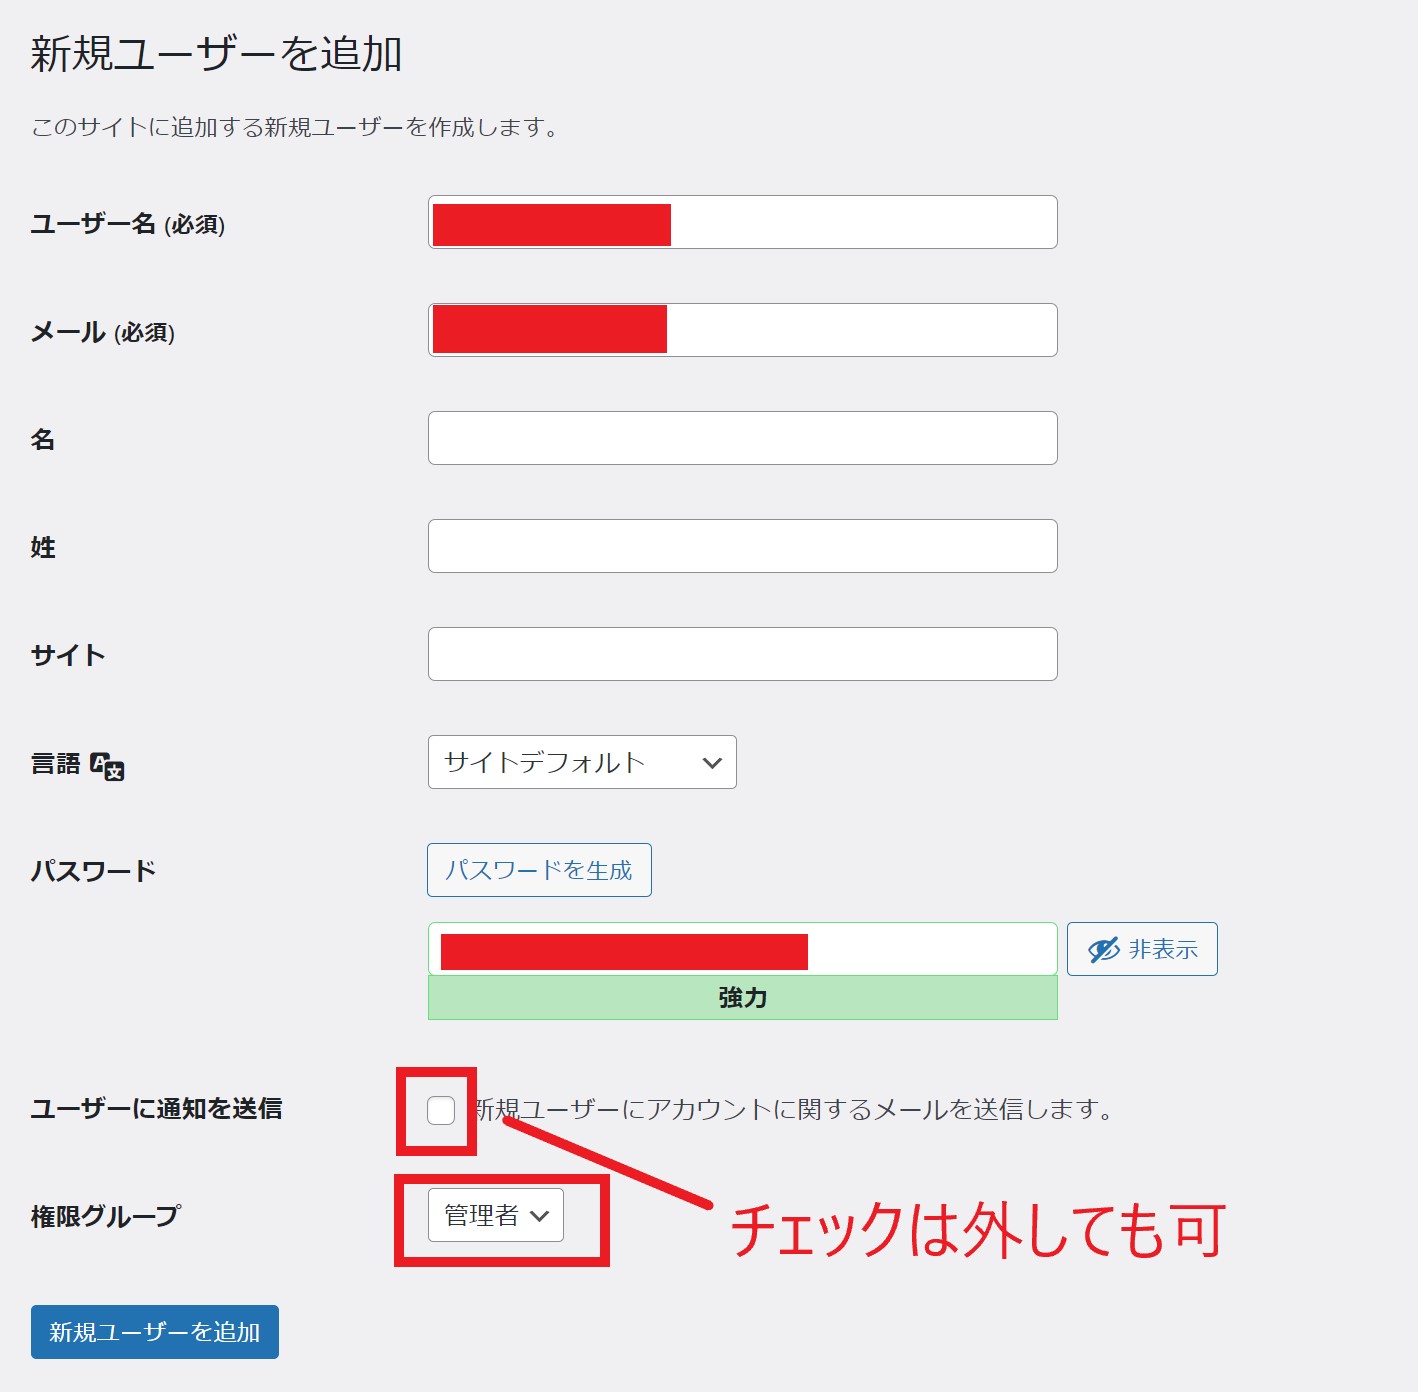Click the ユーザー名 (必須) field label
The image size is (1418, 1392).
click(x=128, y=224)
